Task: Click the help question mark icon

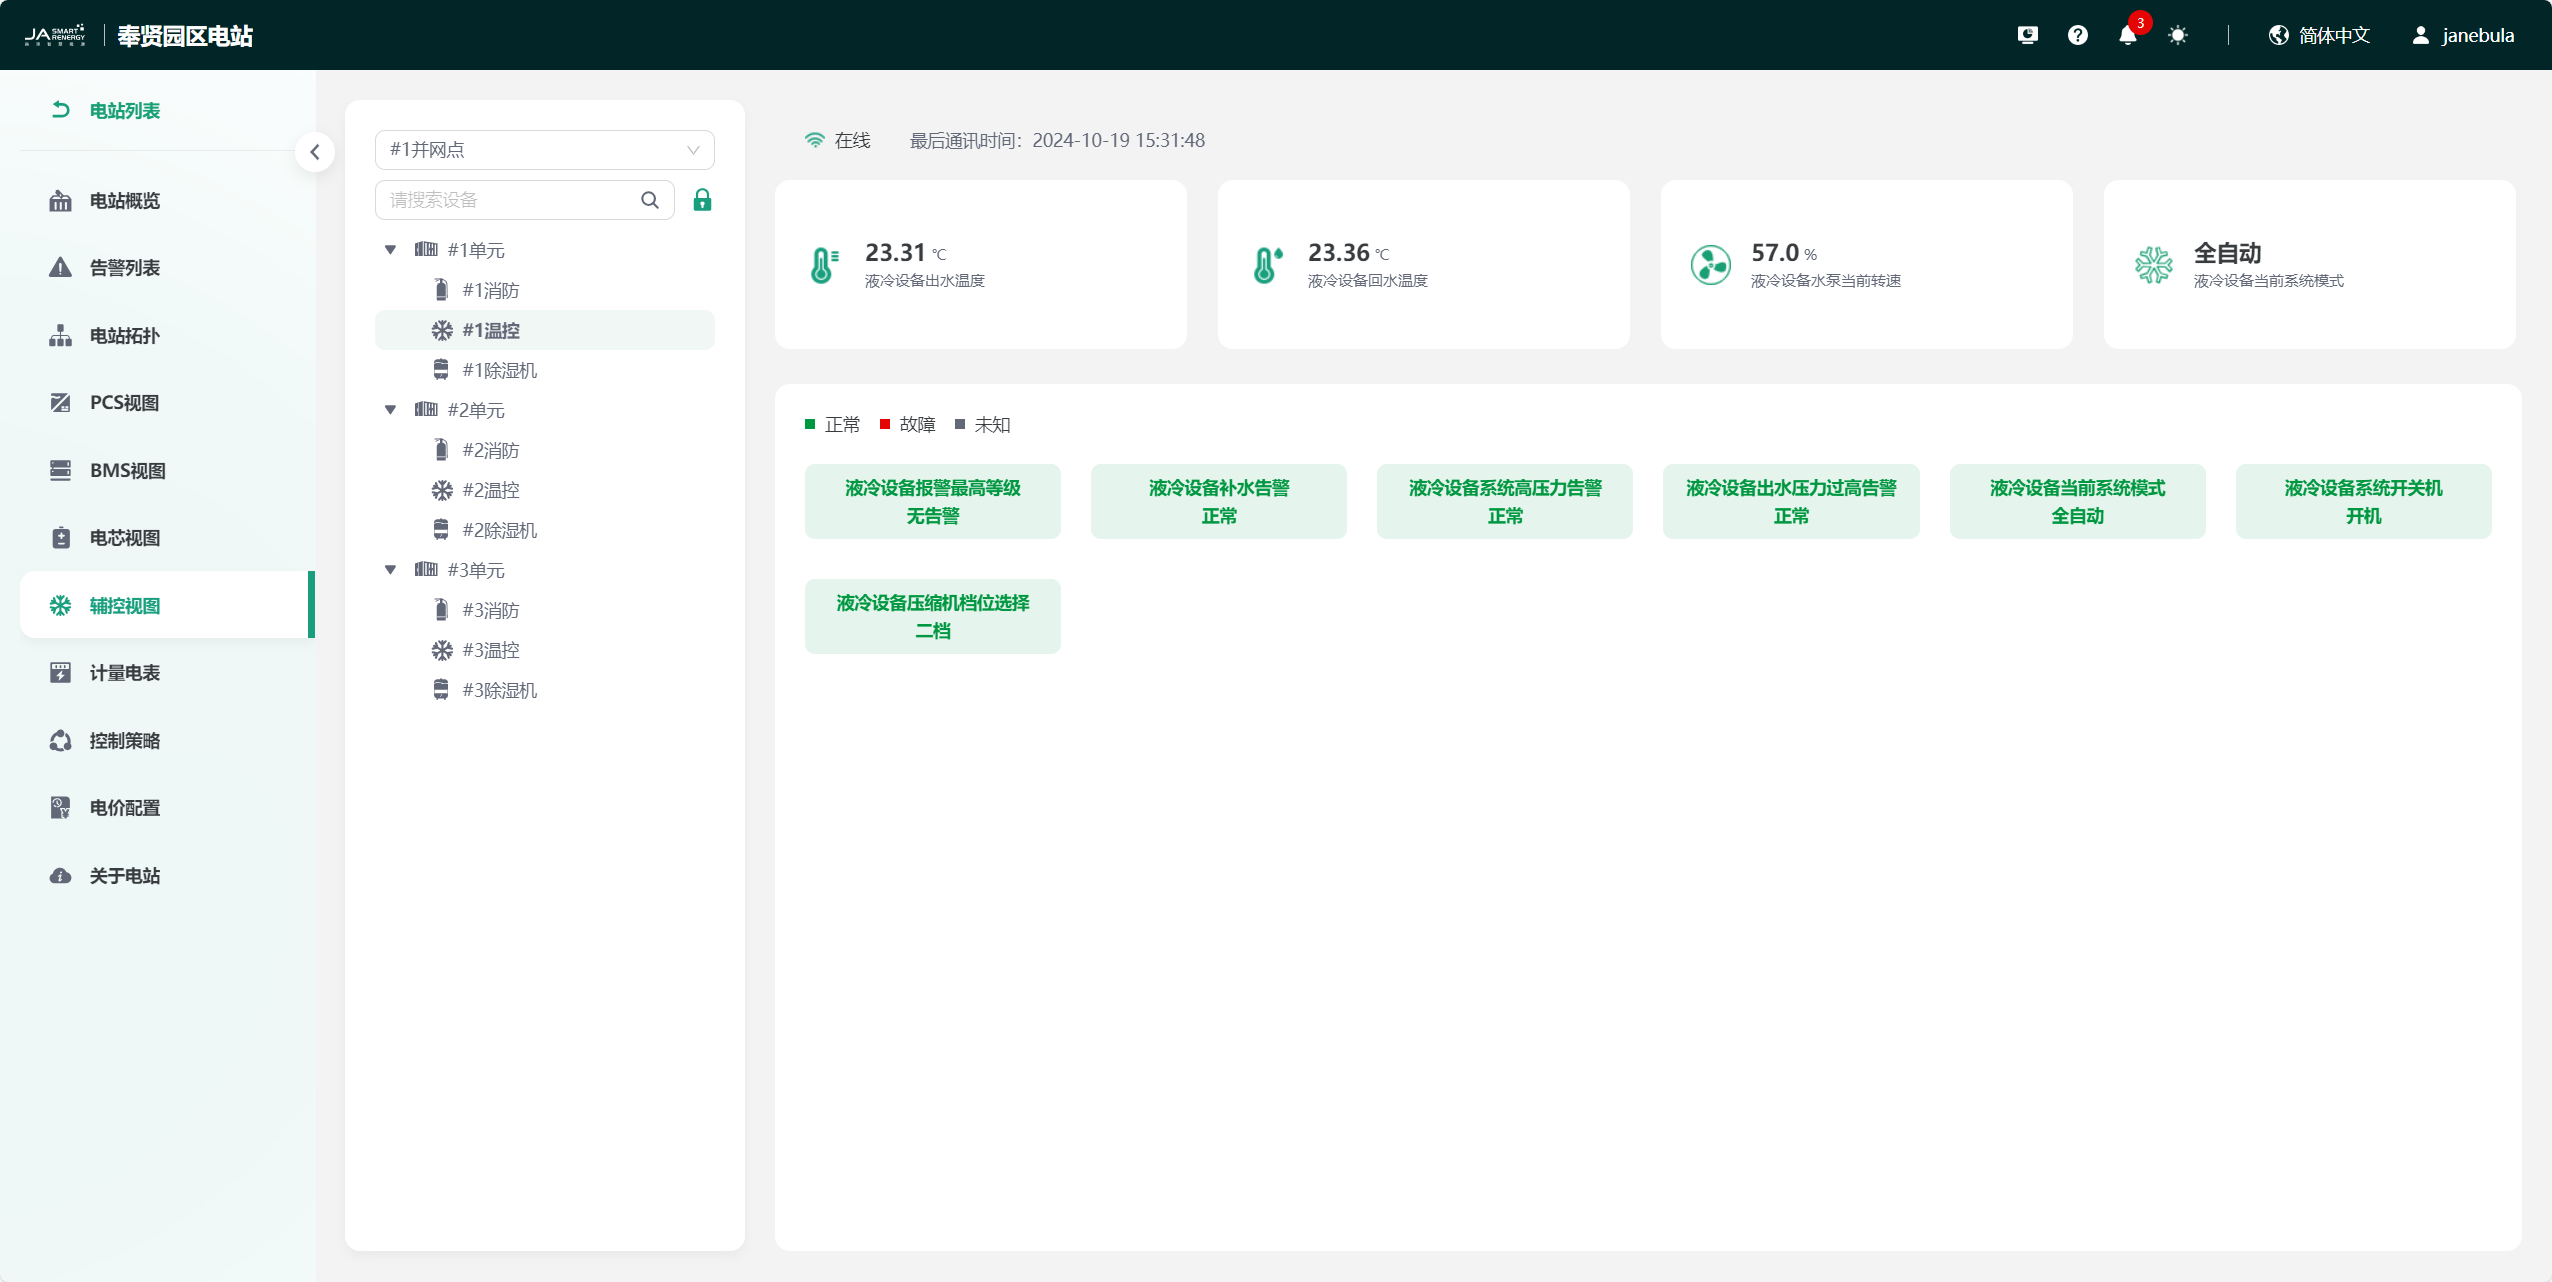Action: click(x=2077, y=36)
